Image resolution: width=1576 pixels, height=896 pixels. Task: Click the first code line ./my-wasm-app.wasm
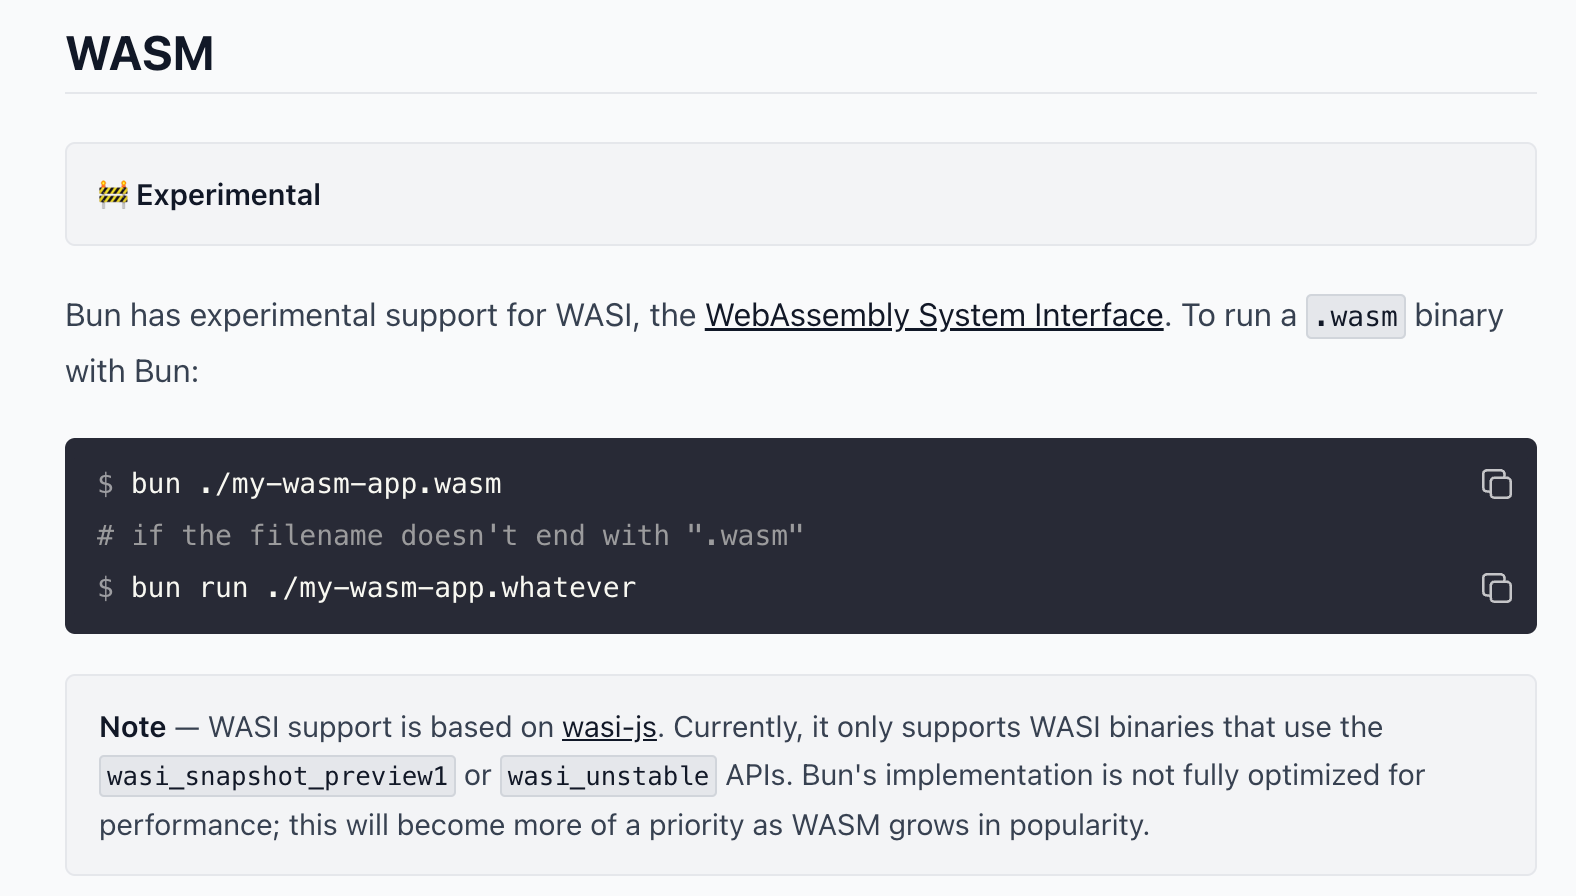tap(350, 484)
